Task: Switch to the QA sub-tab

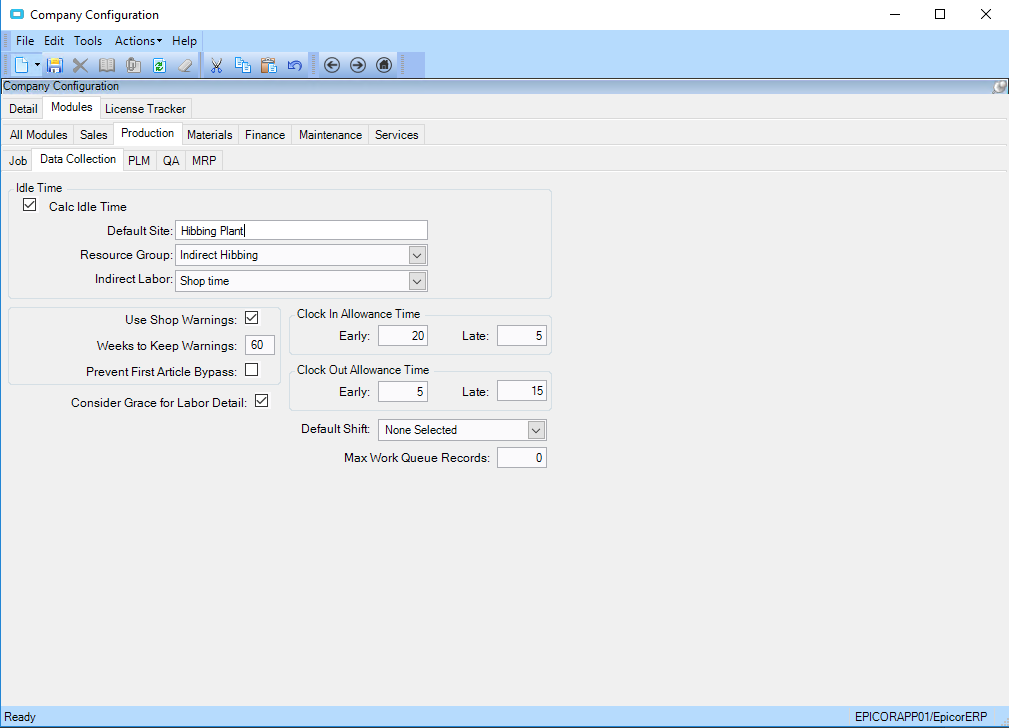Action: [171, 160]
